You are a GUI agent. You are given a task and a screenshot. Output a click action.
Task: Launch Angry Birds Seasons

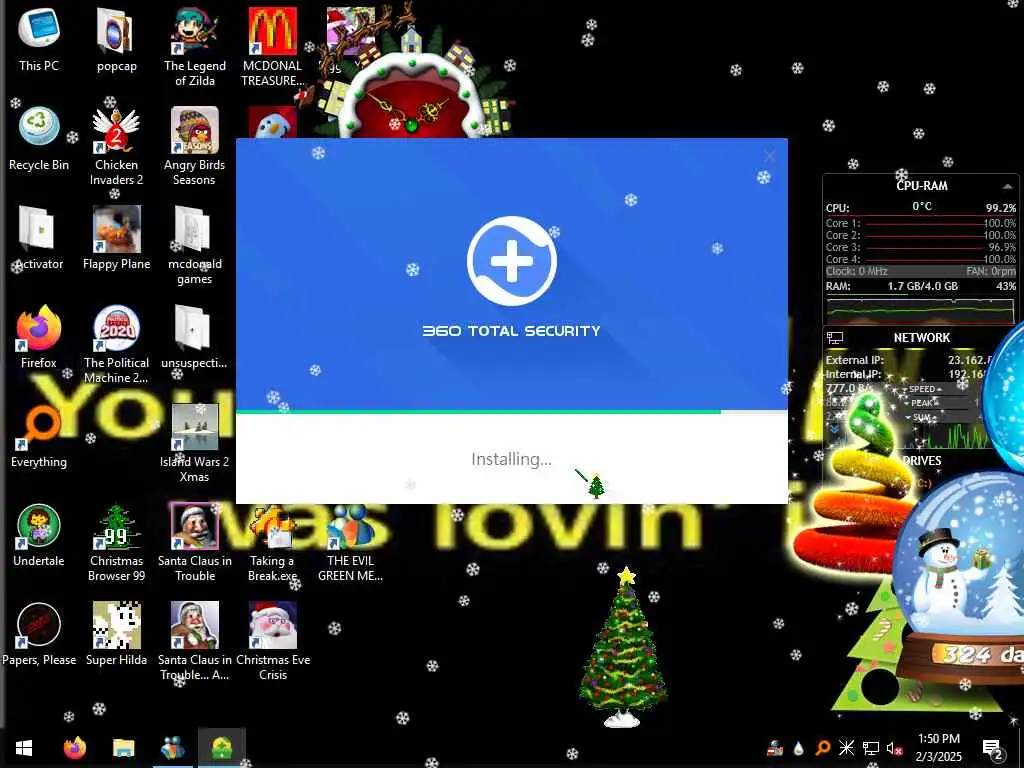pyautogui.click(x=195, y=145)
